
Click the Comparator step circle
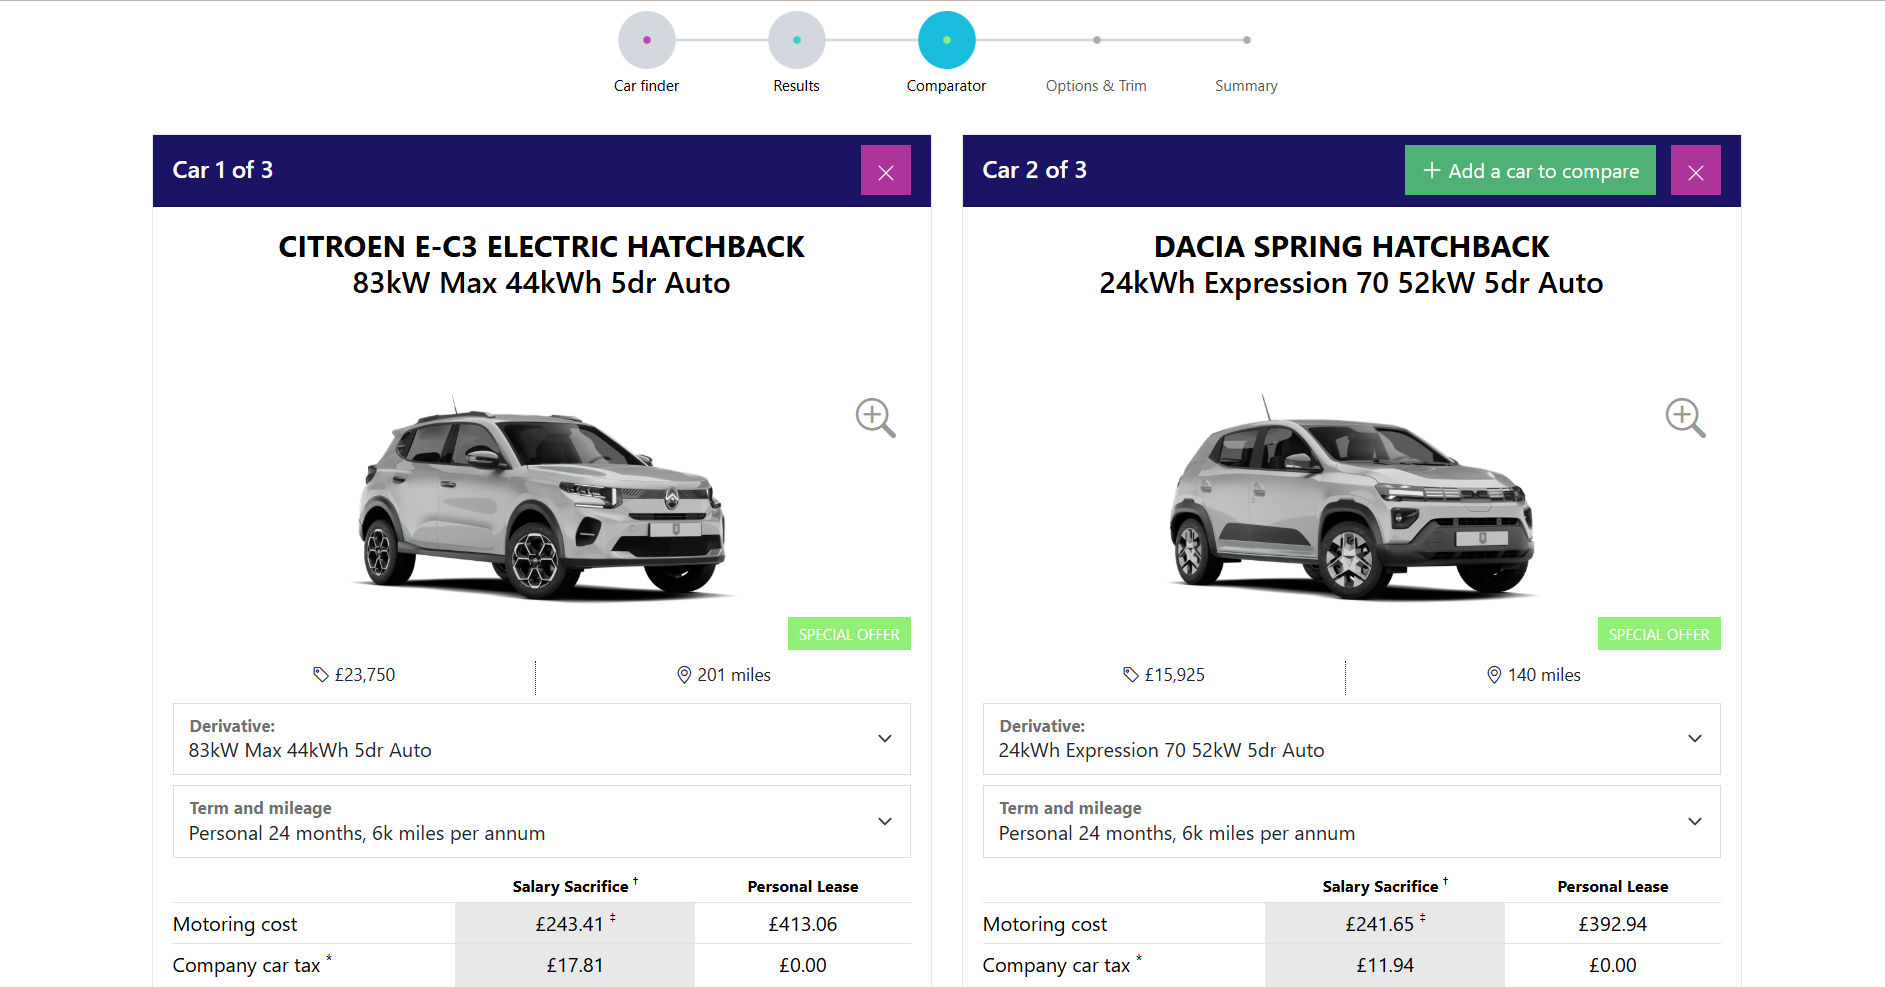(947, 40)
